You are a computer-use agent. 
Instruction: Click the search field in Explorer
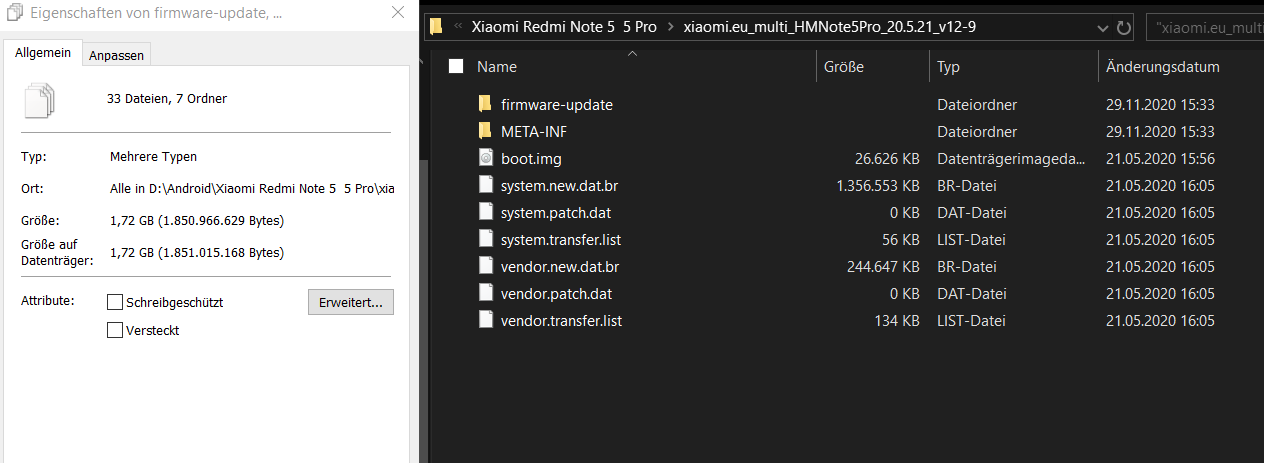coord(1205,27)
